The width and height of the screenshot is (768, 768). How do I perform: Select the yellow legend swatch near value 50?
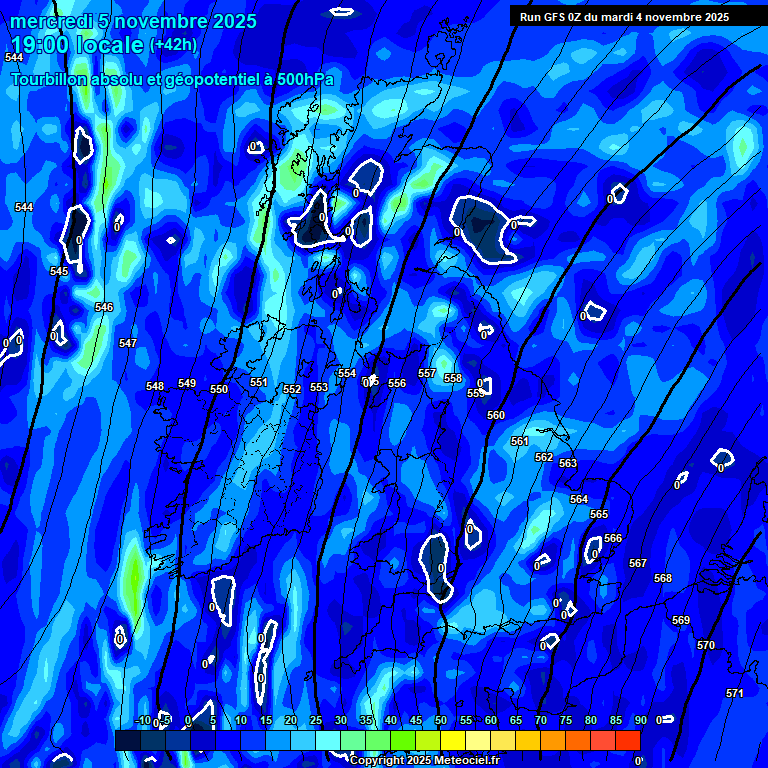click(453, 741)
